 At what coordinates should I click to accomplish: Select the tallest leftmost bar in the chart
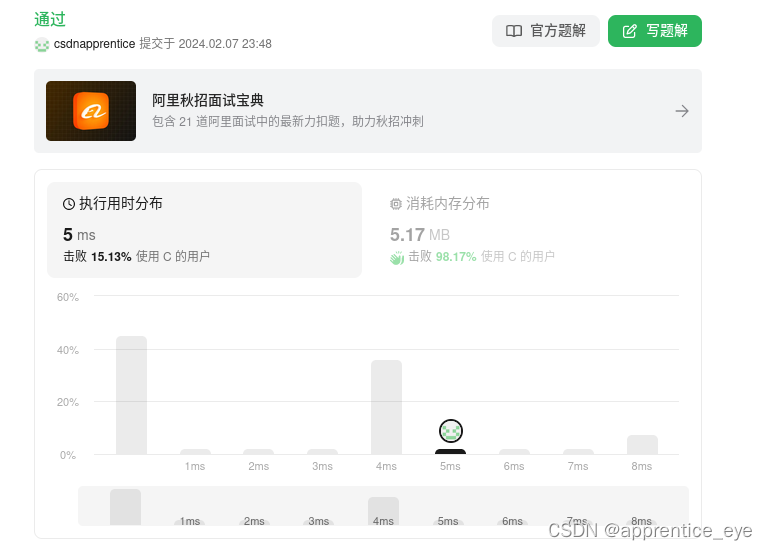(132, 395)
